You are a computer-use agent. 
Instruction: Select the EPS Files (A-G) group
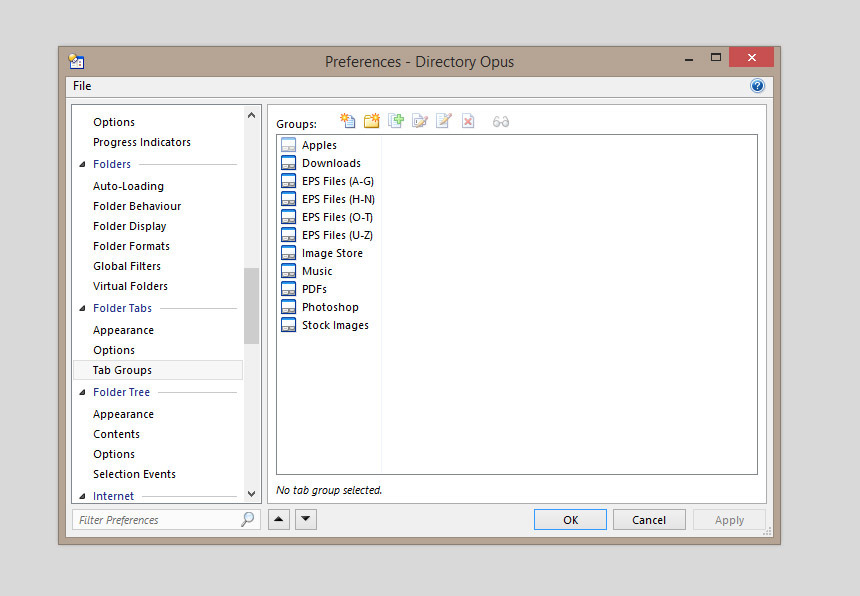338,181
